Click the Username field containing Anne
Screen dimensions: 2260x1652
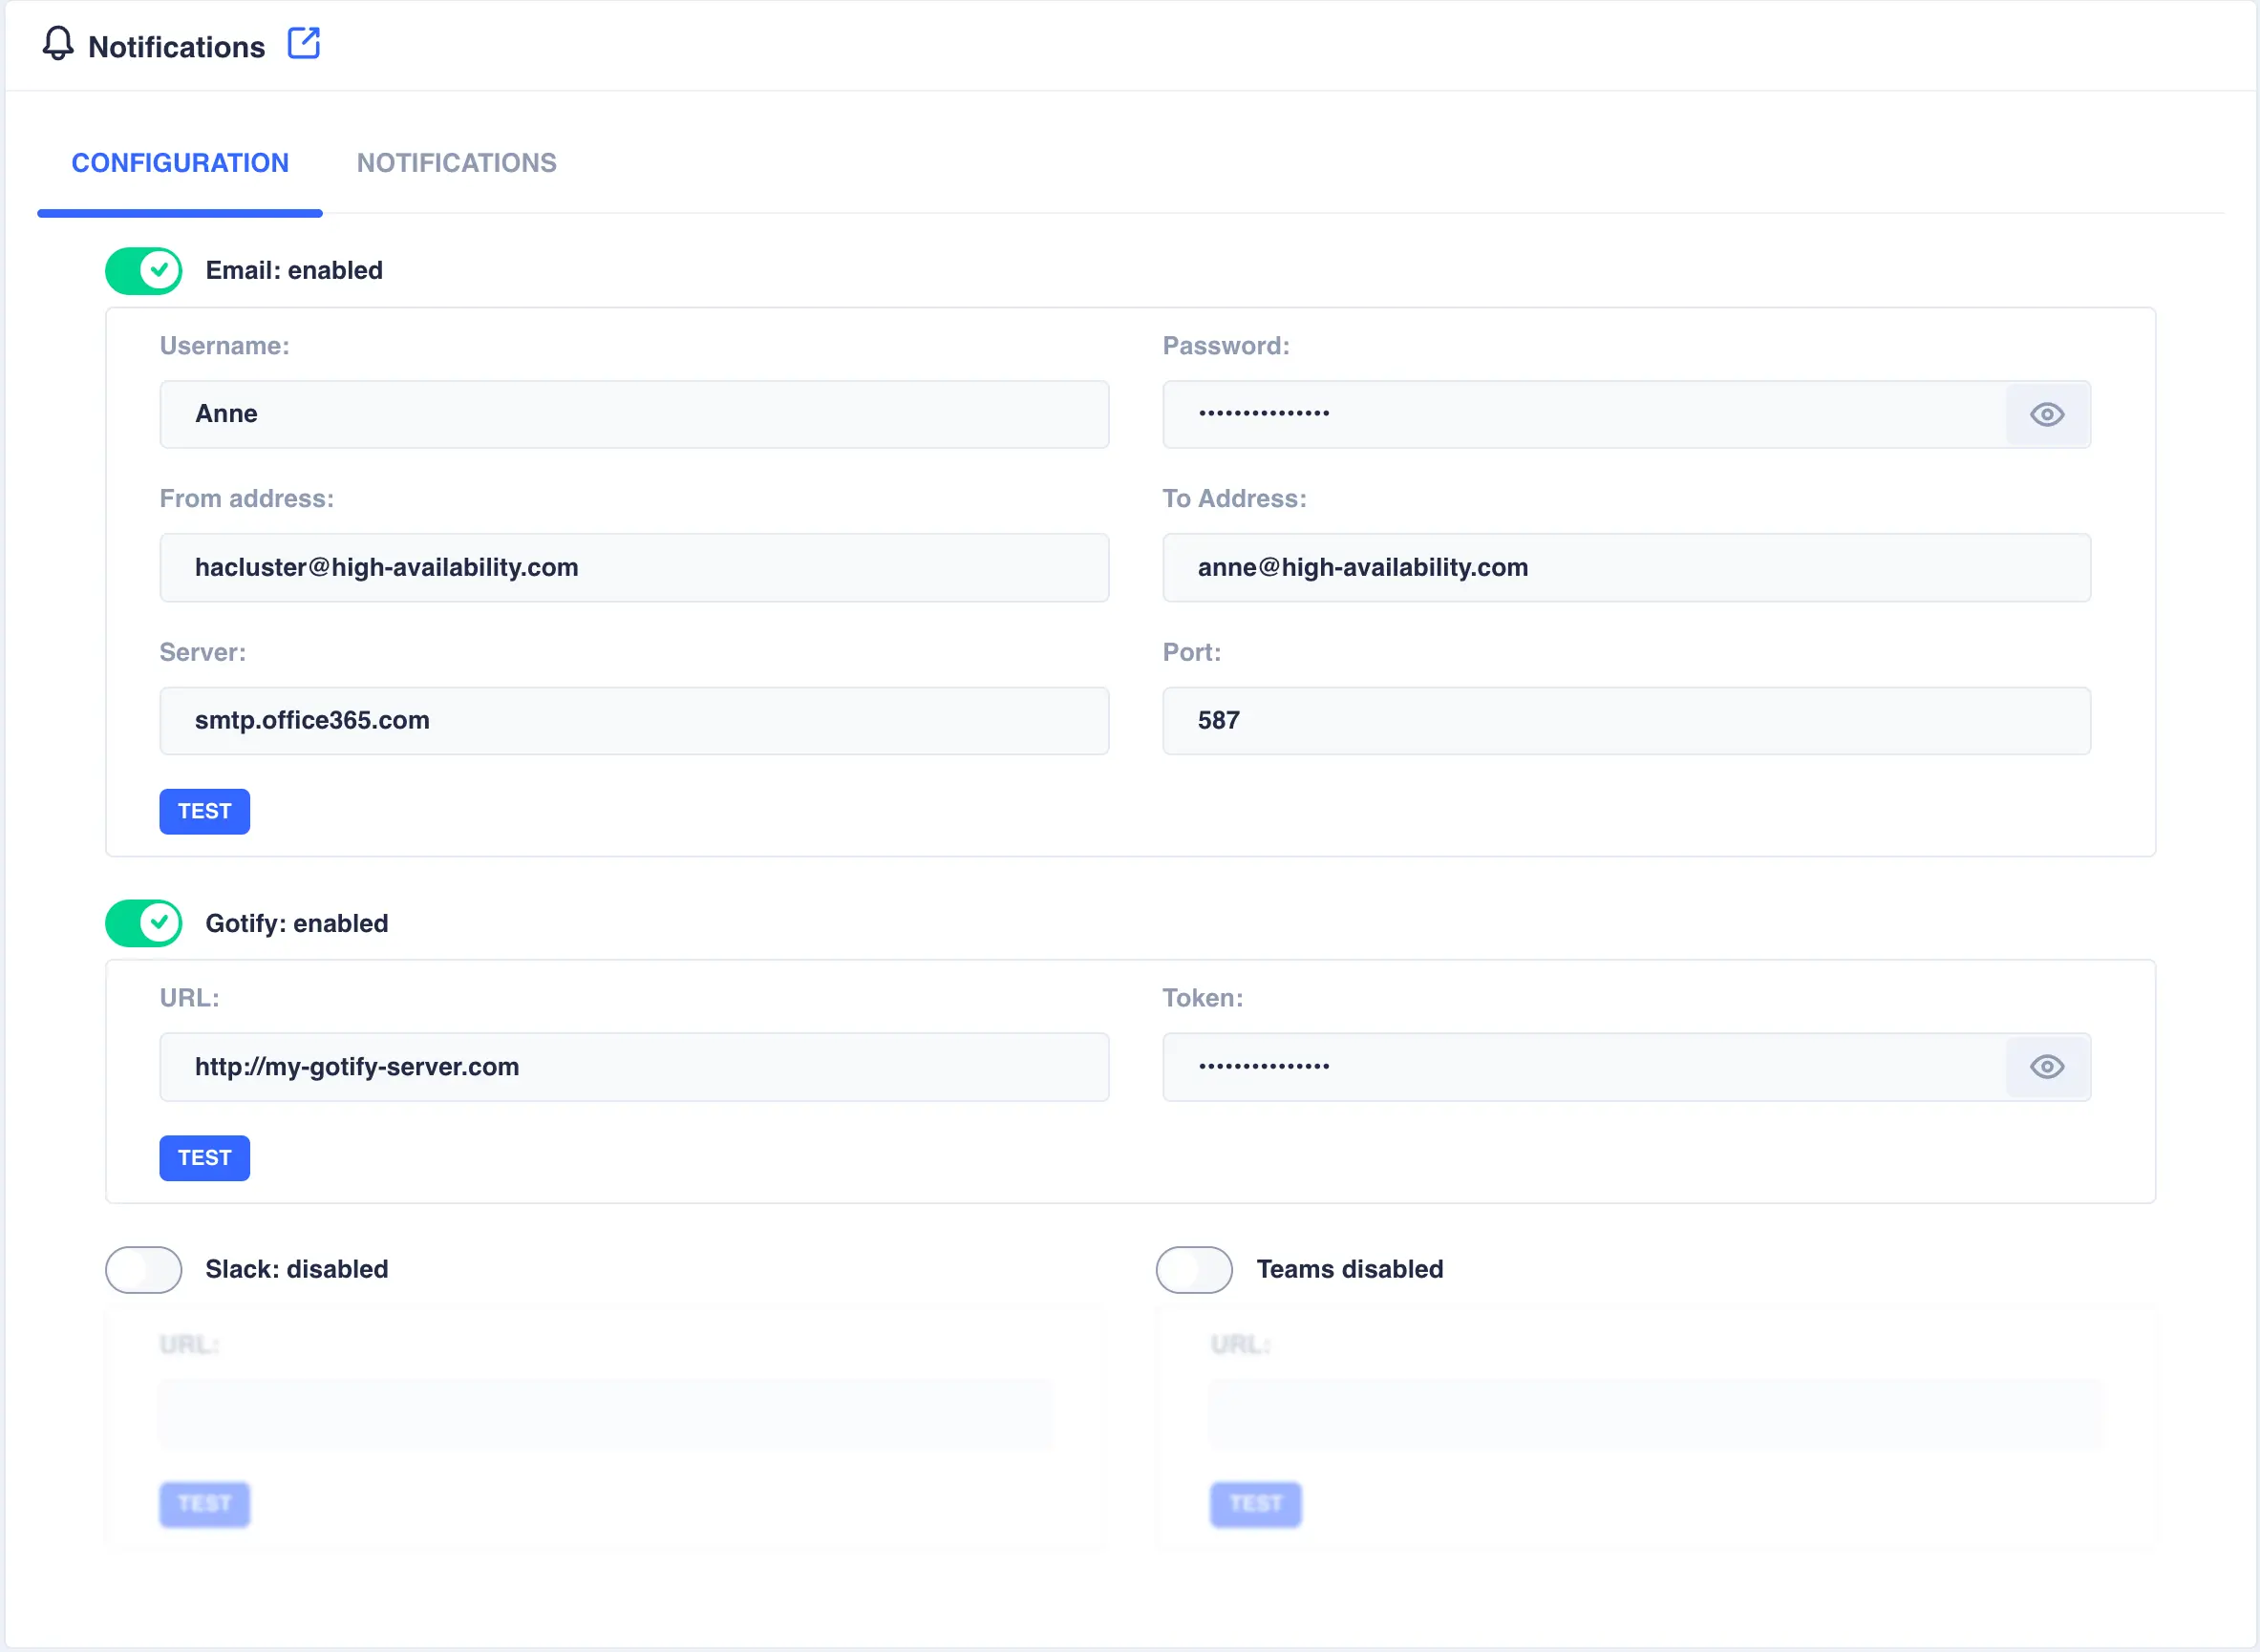634,414
